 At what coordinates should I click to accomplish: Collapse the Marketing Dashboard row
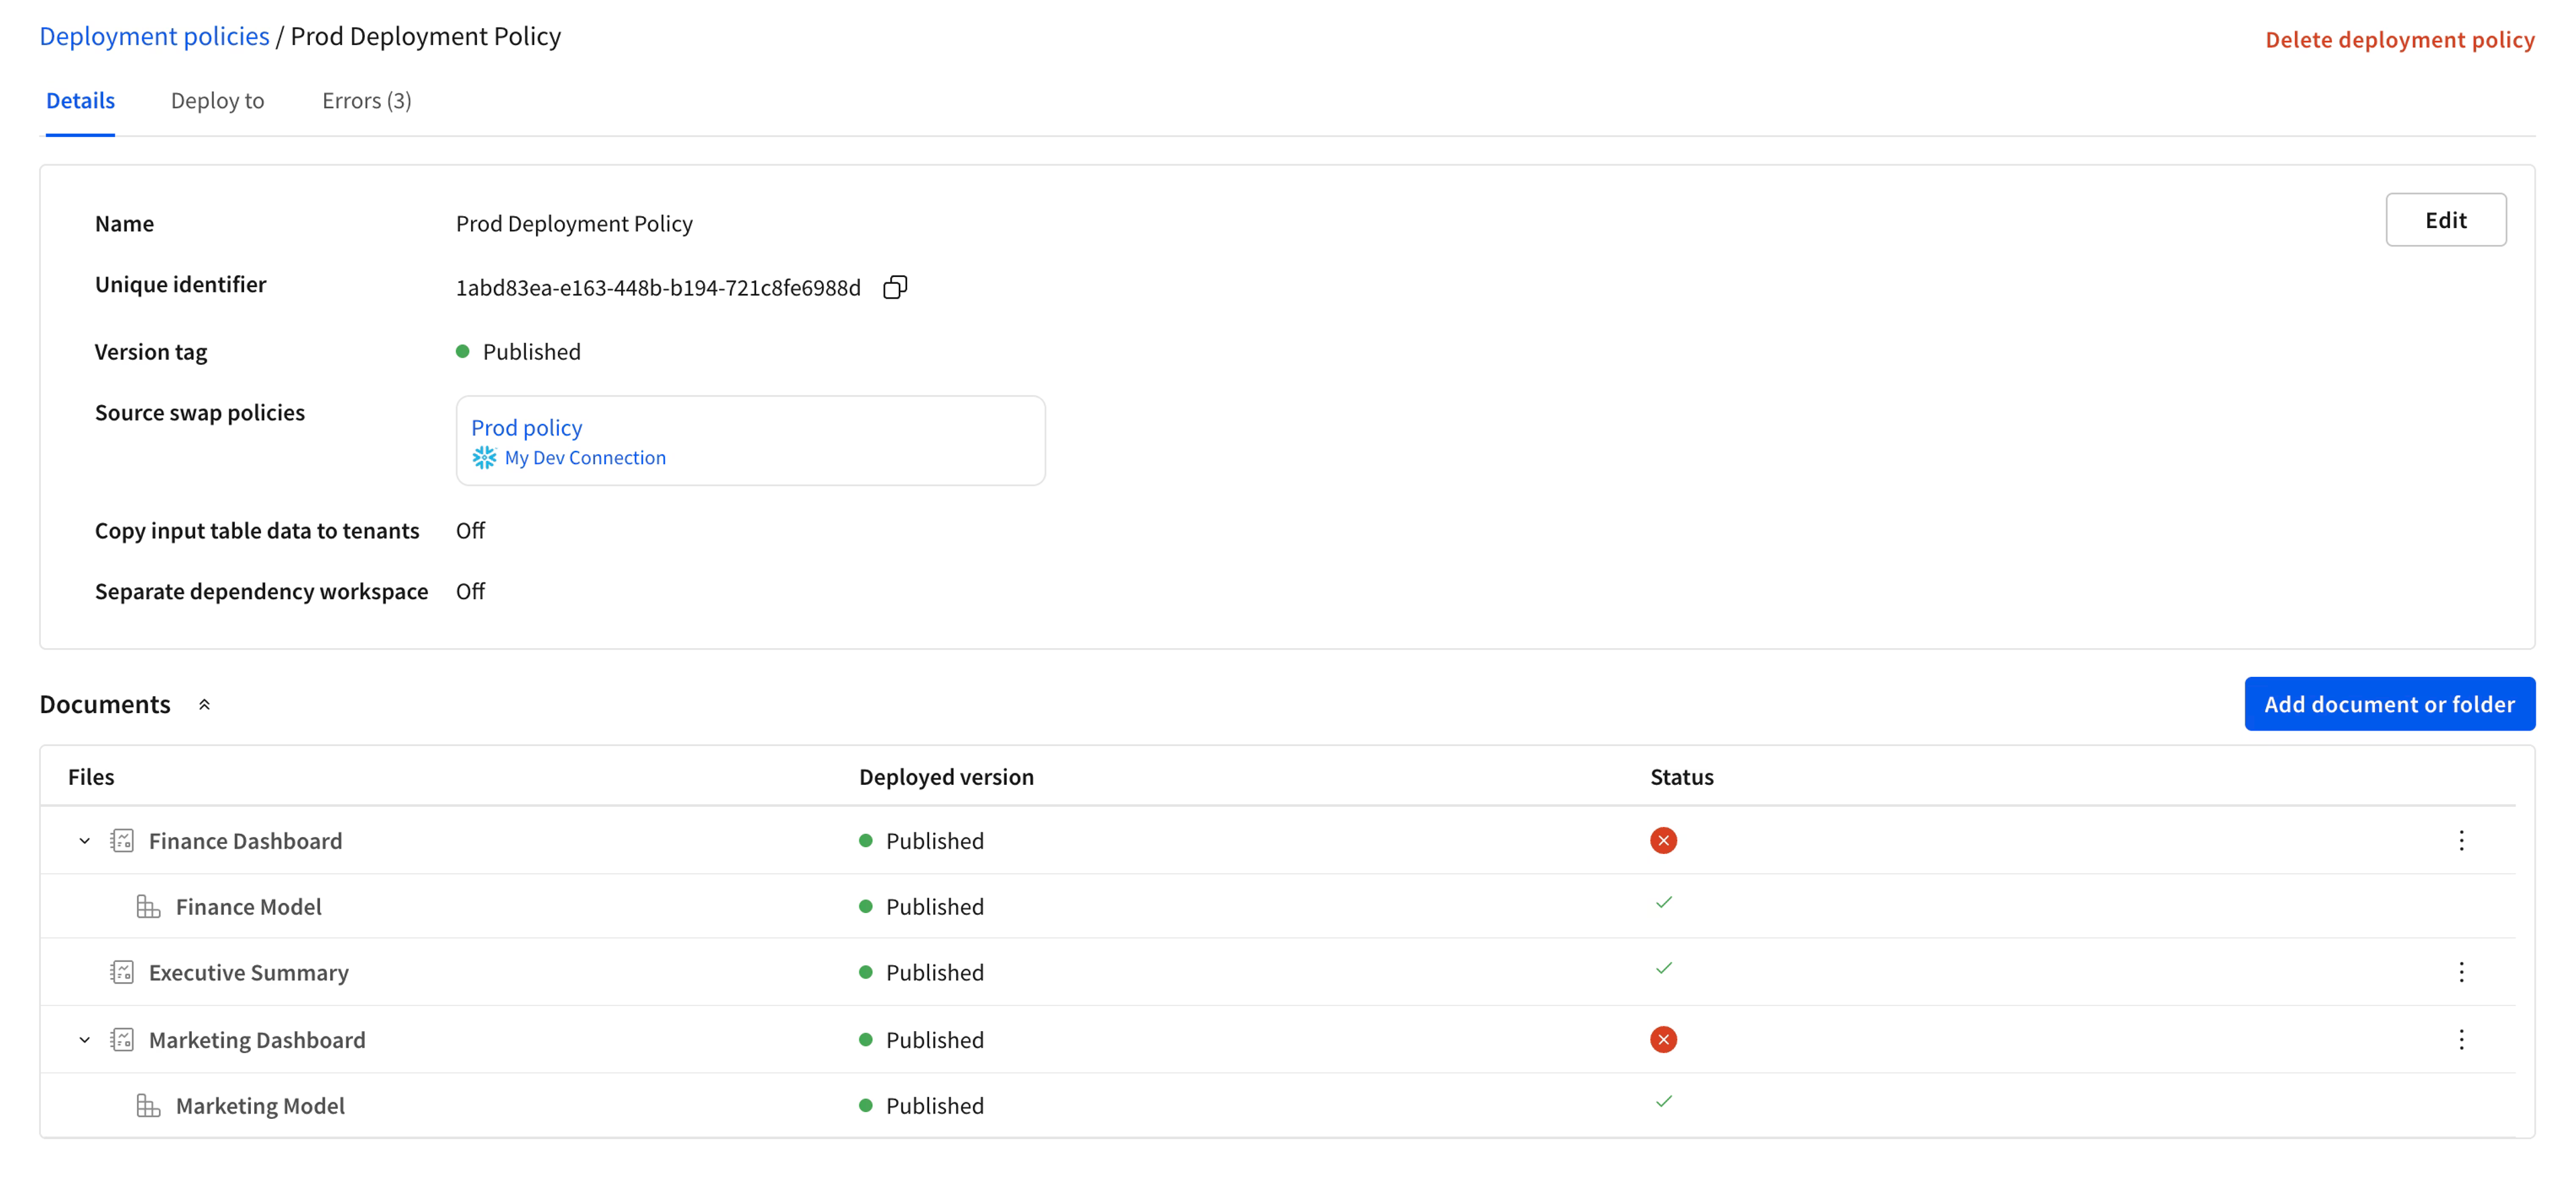84,1040
